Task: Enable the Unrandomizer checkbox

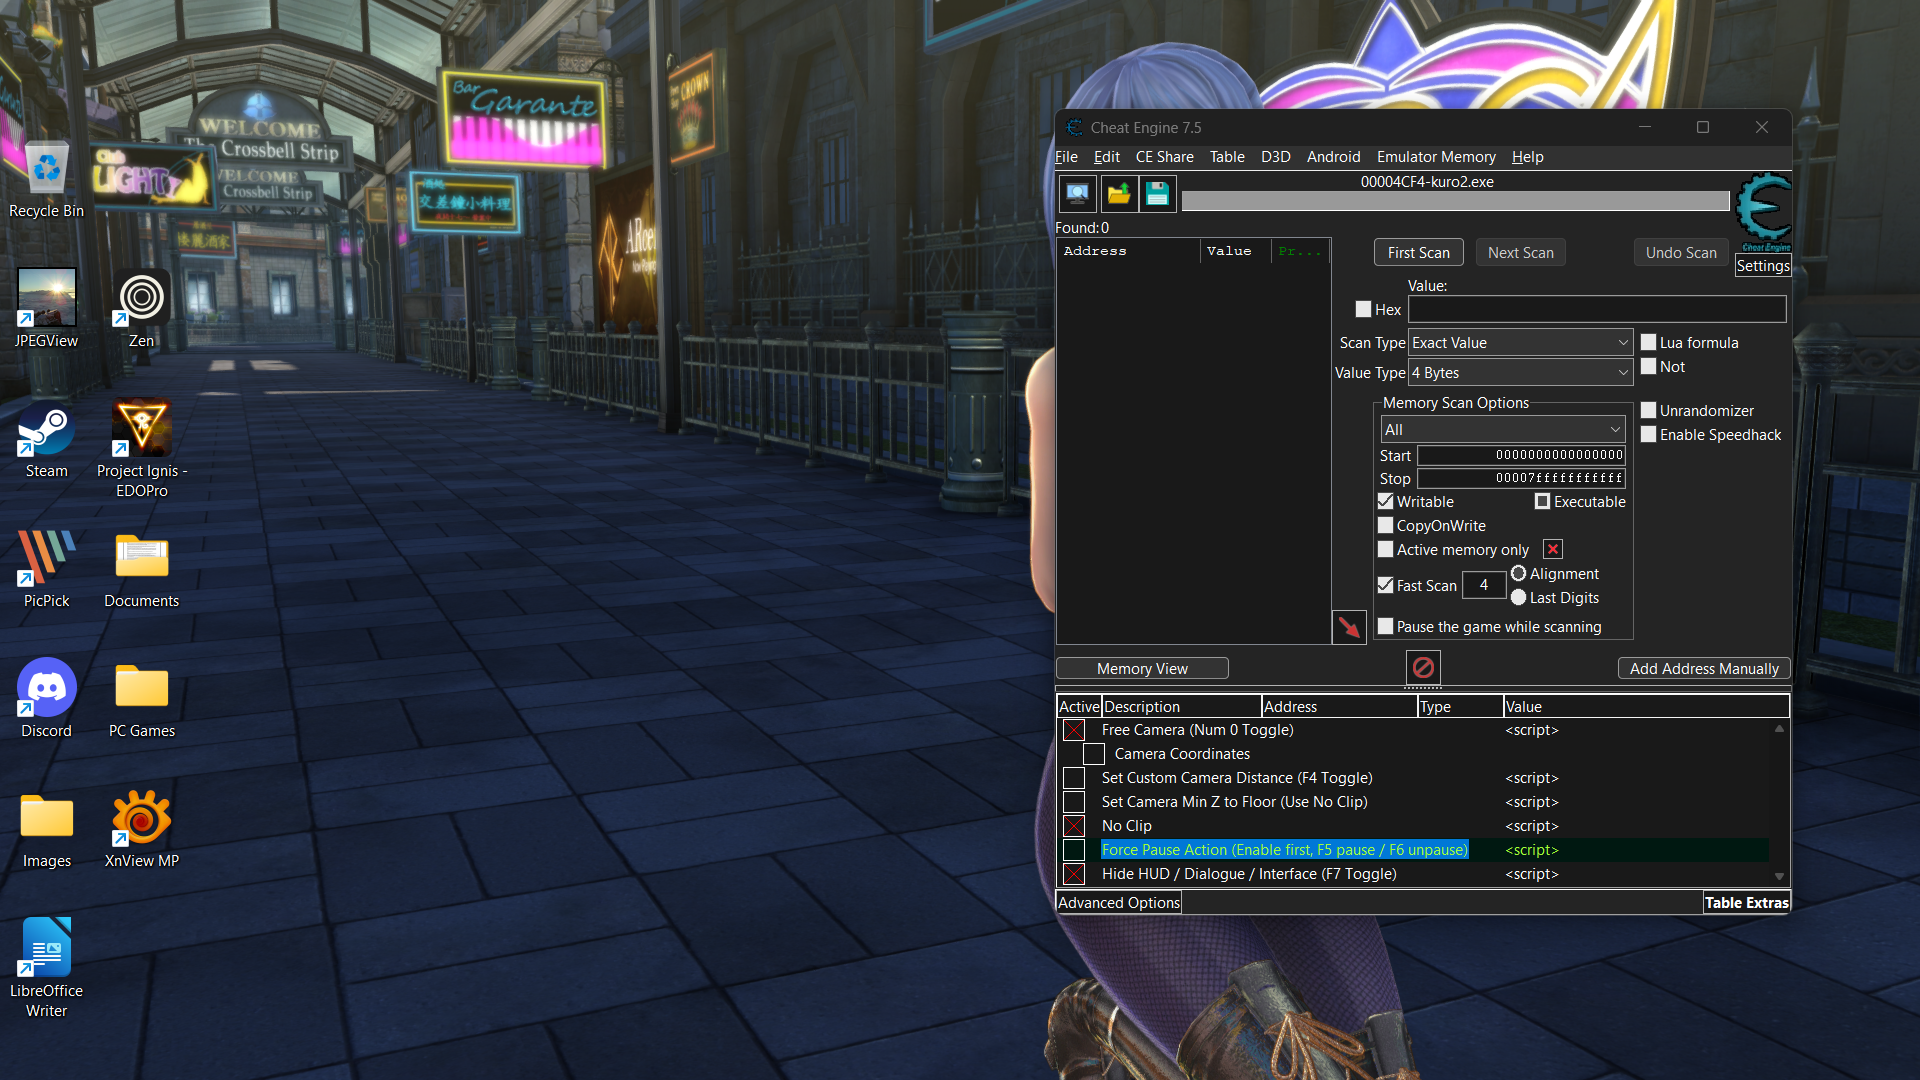Action: point(1648,410)
